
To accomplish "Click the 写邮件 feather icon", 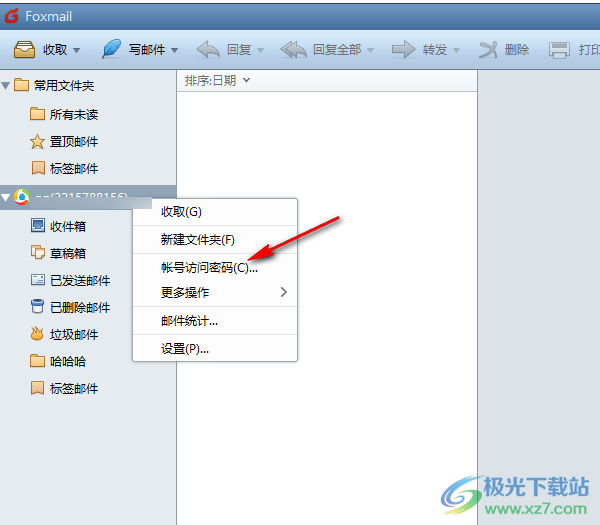I will [111, 49].
